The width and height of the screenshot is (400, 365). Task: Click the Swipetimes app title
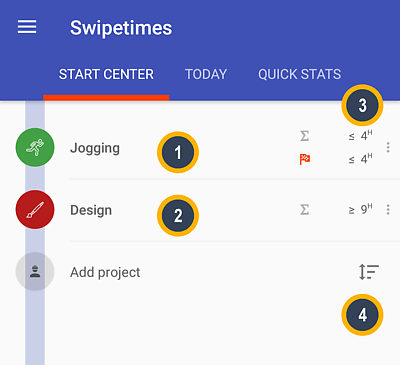click(121, 28)
